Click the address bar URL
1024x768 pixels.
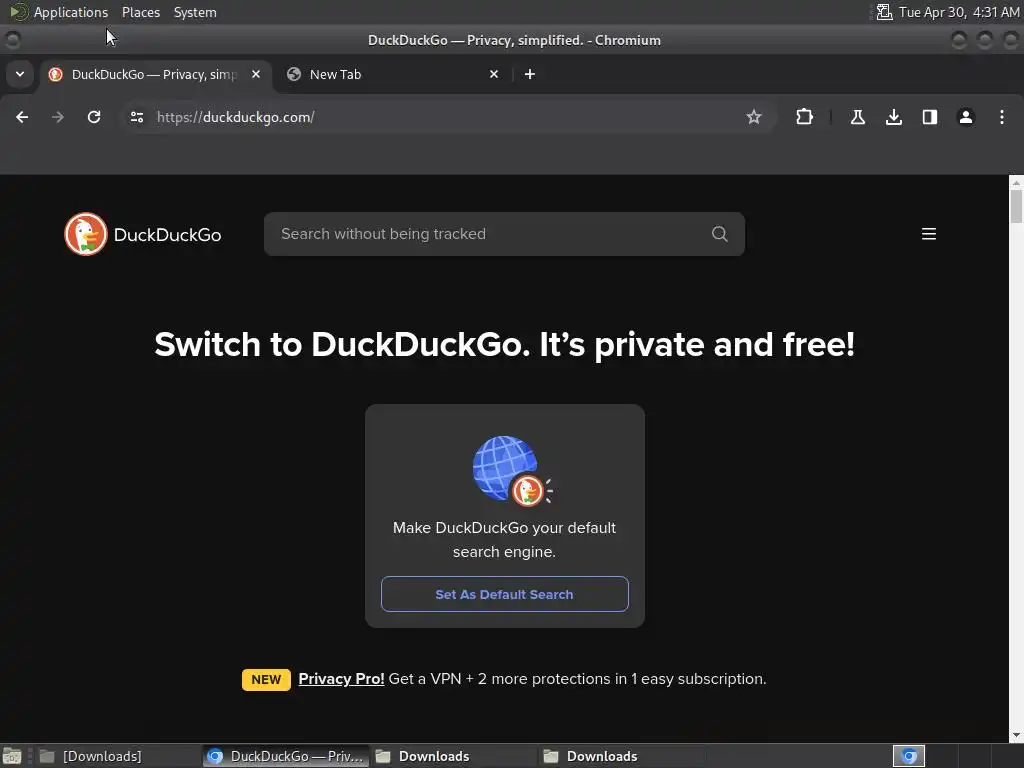coord(235,117)
